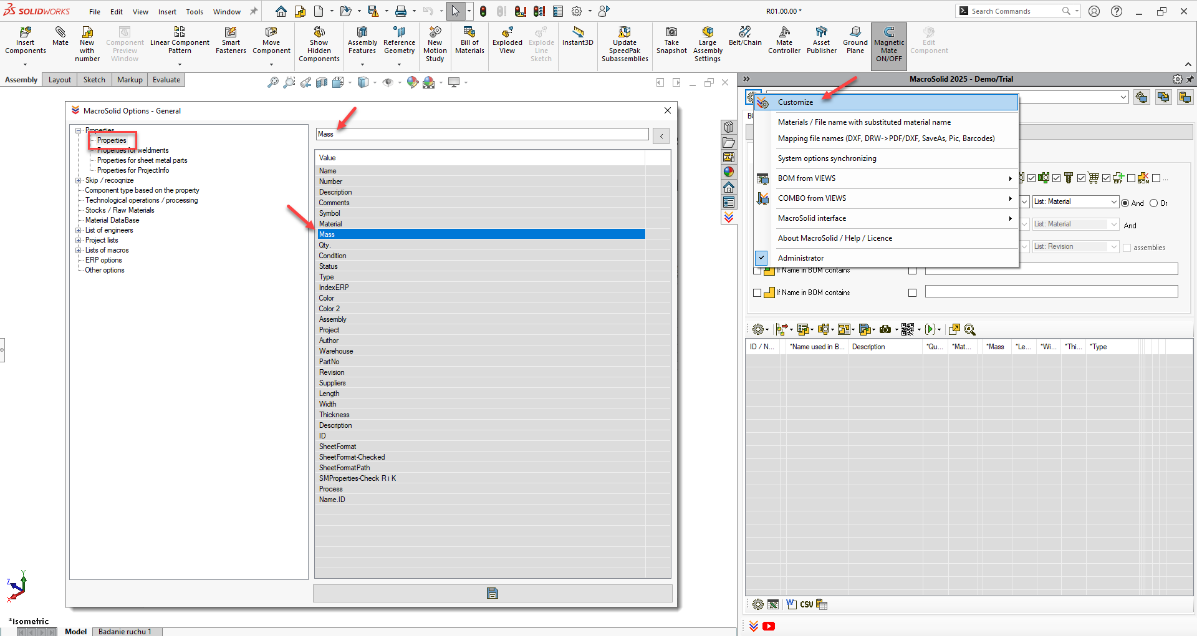
Task: Start a New Motion Study
Action: point(435,44)
